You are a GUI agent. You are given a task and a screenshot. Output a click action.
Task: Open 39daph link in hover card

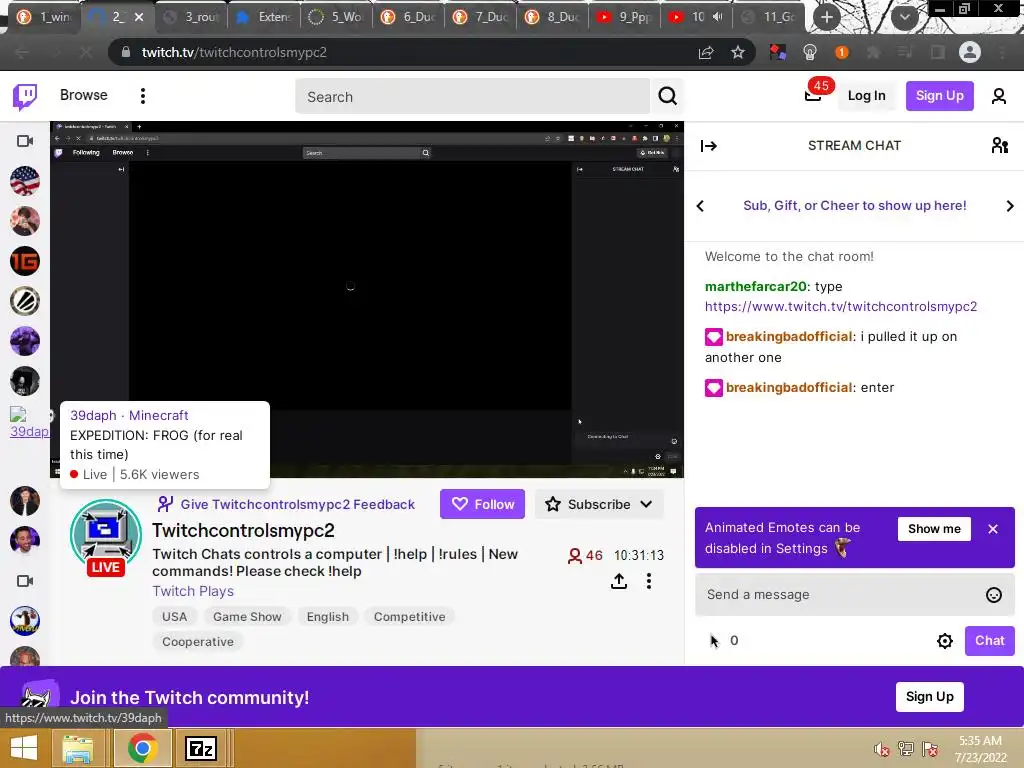(x=93, y=415)
